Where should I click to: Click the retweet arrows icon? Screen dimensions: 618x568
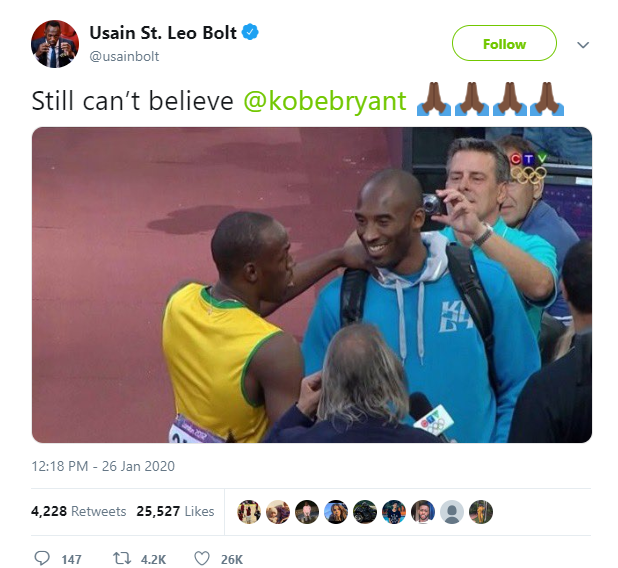coord(122,559)
